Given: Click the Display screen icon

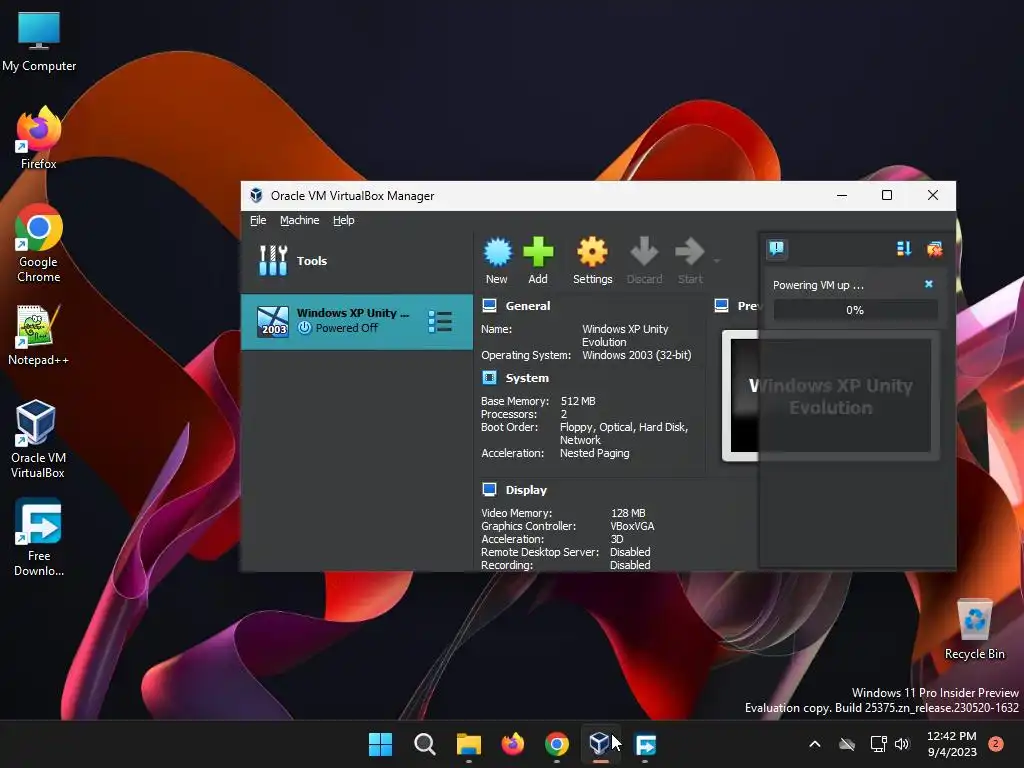Looking at the screenshot, I should coord(489,489).
